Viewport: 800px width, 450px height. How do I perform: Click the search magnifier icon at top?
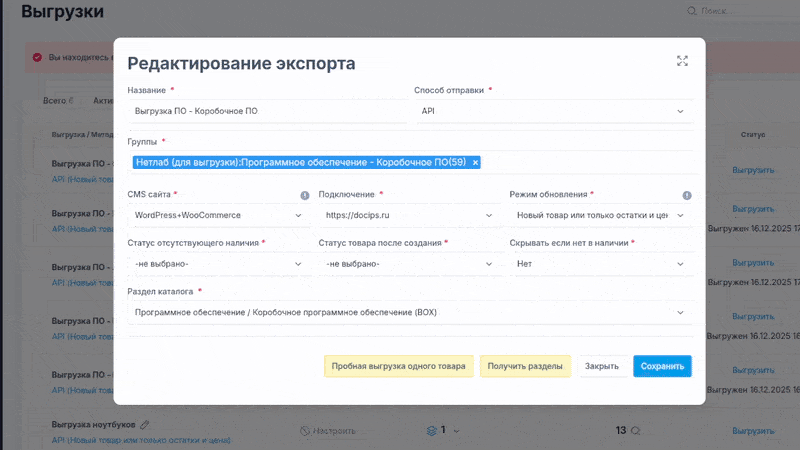(690, 11)
